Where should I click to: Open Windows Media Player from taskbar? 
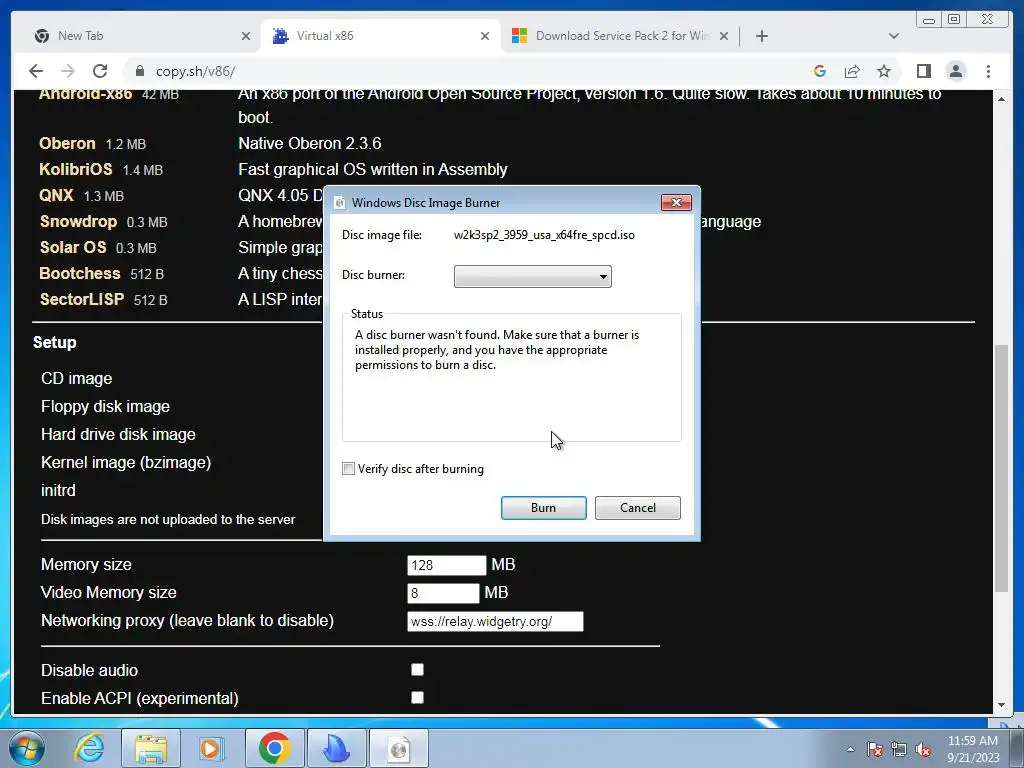pyautogui.click(x=210, y=748)
